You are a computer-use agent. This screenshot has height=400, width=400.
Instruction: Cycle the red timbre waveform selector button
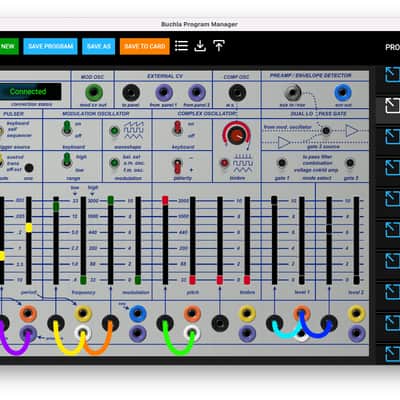click(225, 163)
